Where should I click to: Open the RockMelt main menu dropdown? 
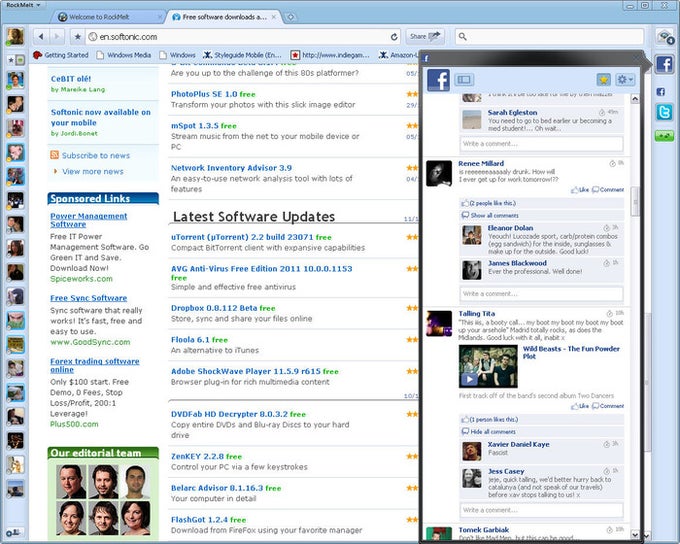23,5
